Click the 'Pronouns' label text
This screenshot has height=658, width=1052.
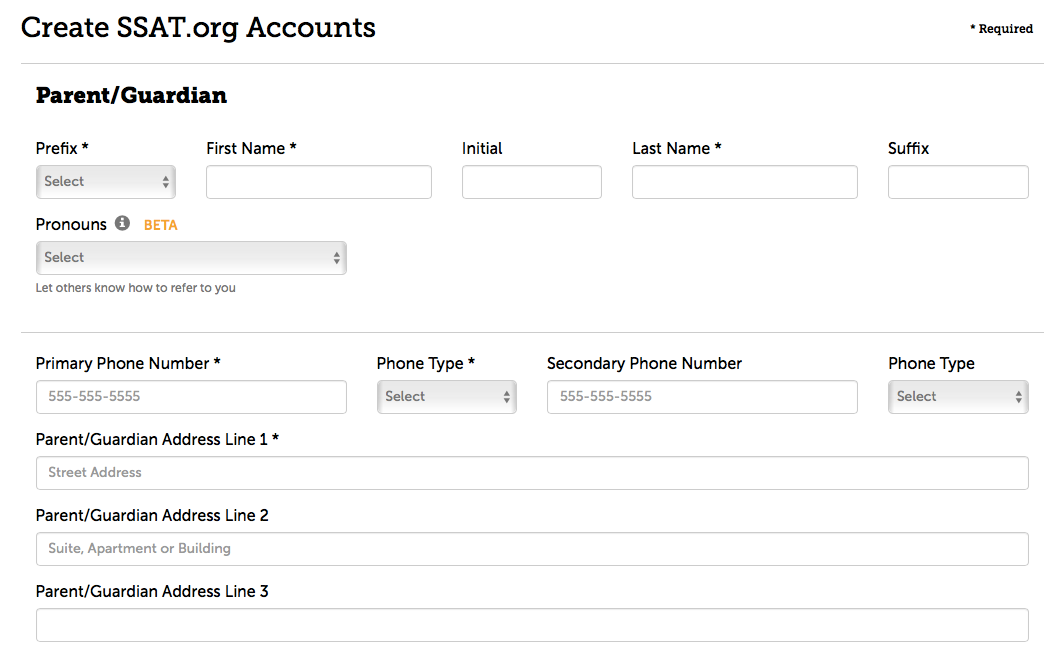click(71, 225)
